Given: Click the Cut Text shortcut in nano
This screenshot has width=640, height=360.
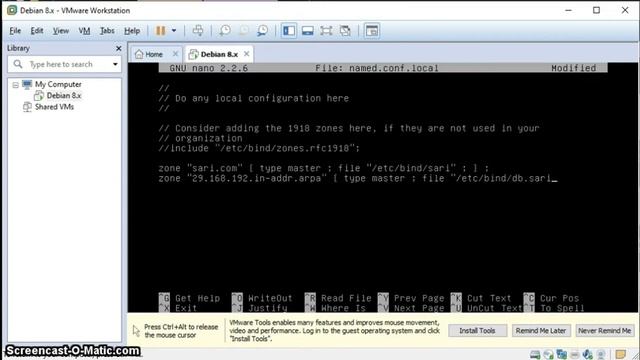Looking at the screenshot, I should [x=481, y=298].
